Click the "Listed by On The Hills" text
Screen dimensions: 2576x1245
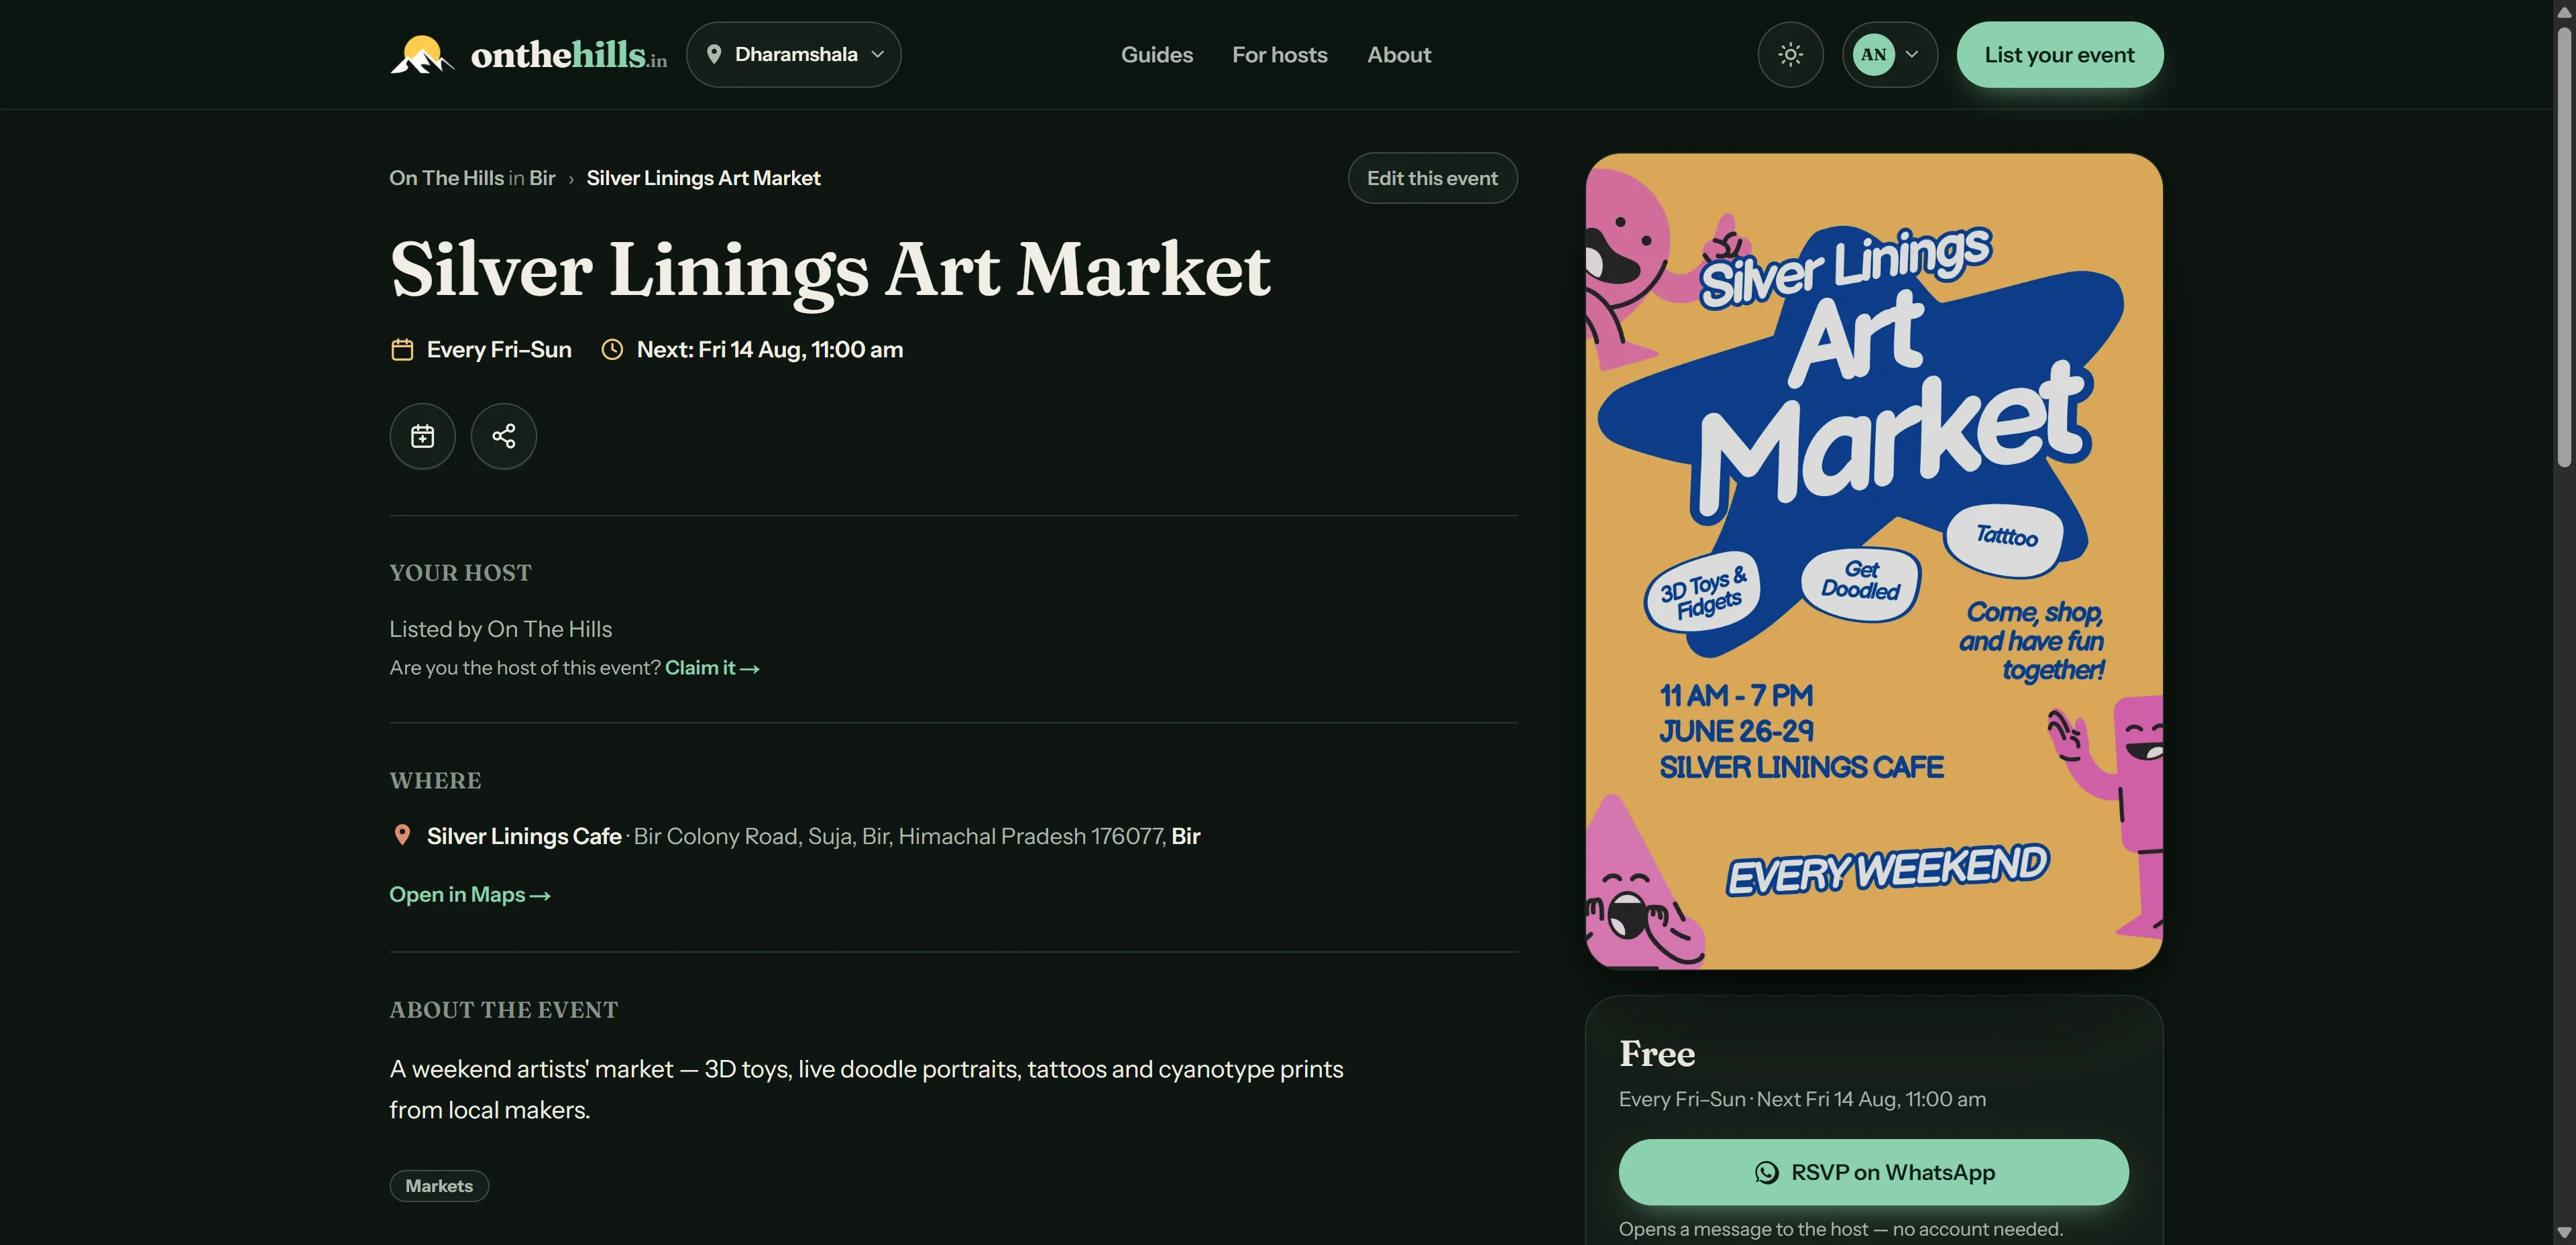click(x=501, y=629)
